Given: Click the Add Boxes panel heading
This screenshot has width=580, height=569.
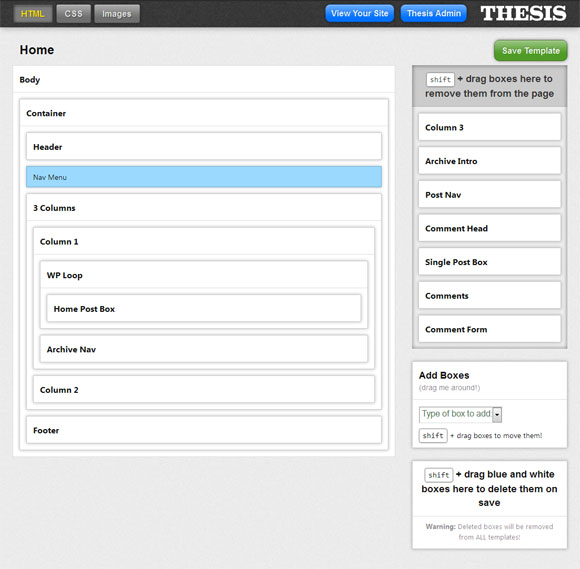Looking at the screenshot, I should point(444,375).
